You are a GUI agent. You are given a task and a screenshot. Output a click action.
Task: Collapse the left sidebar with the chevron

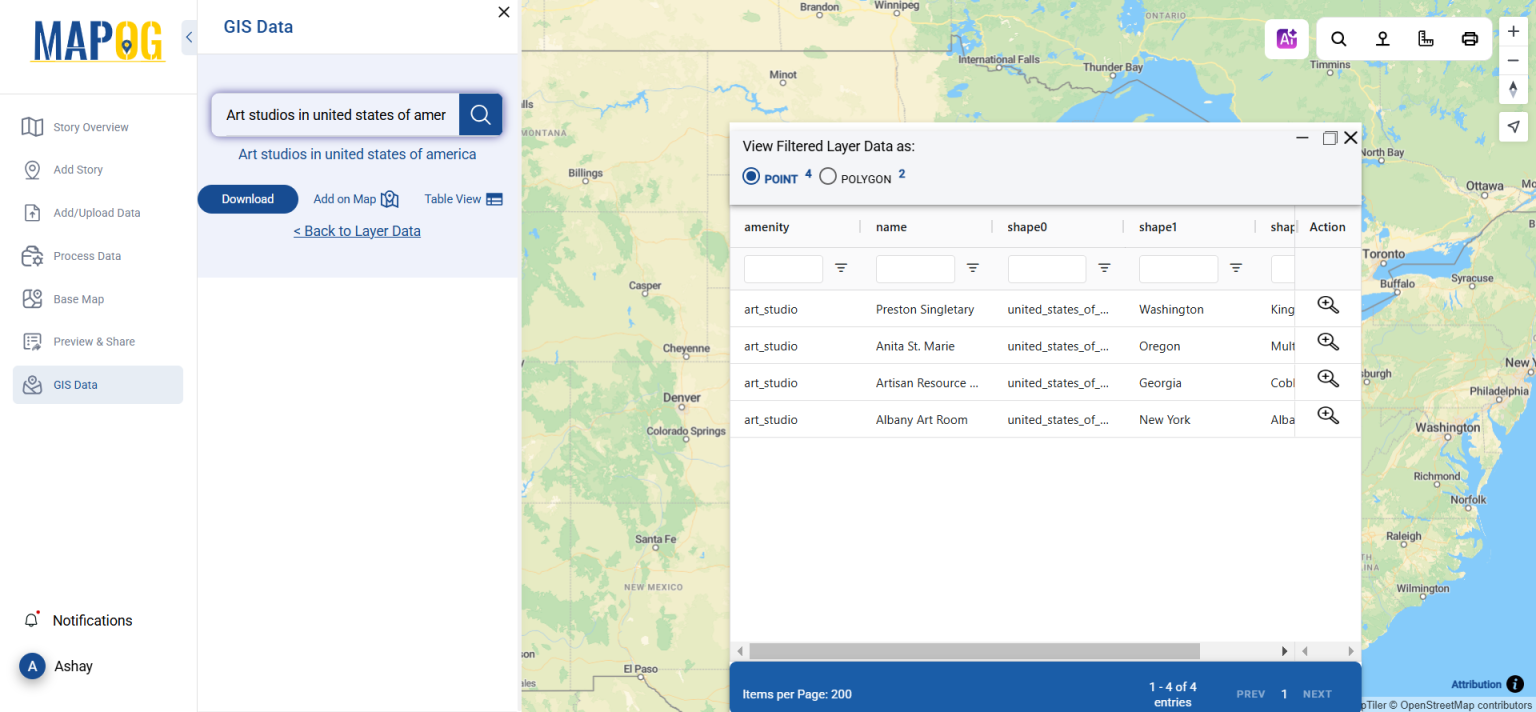(x=189, y=37)
